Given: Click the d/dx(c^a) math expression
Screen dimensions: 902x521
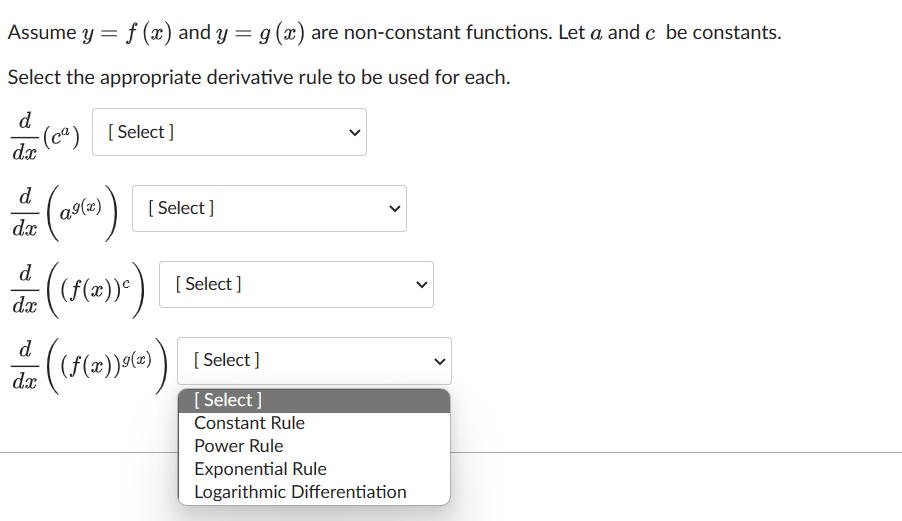Looking at the screenshot, I should (45, 137).
